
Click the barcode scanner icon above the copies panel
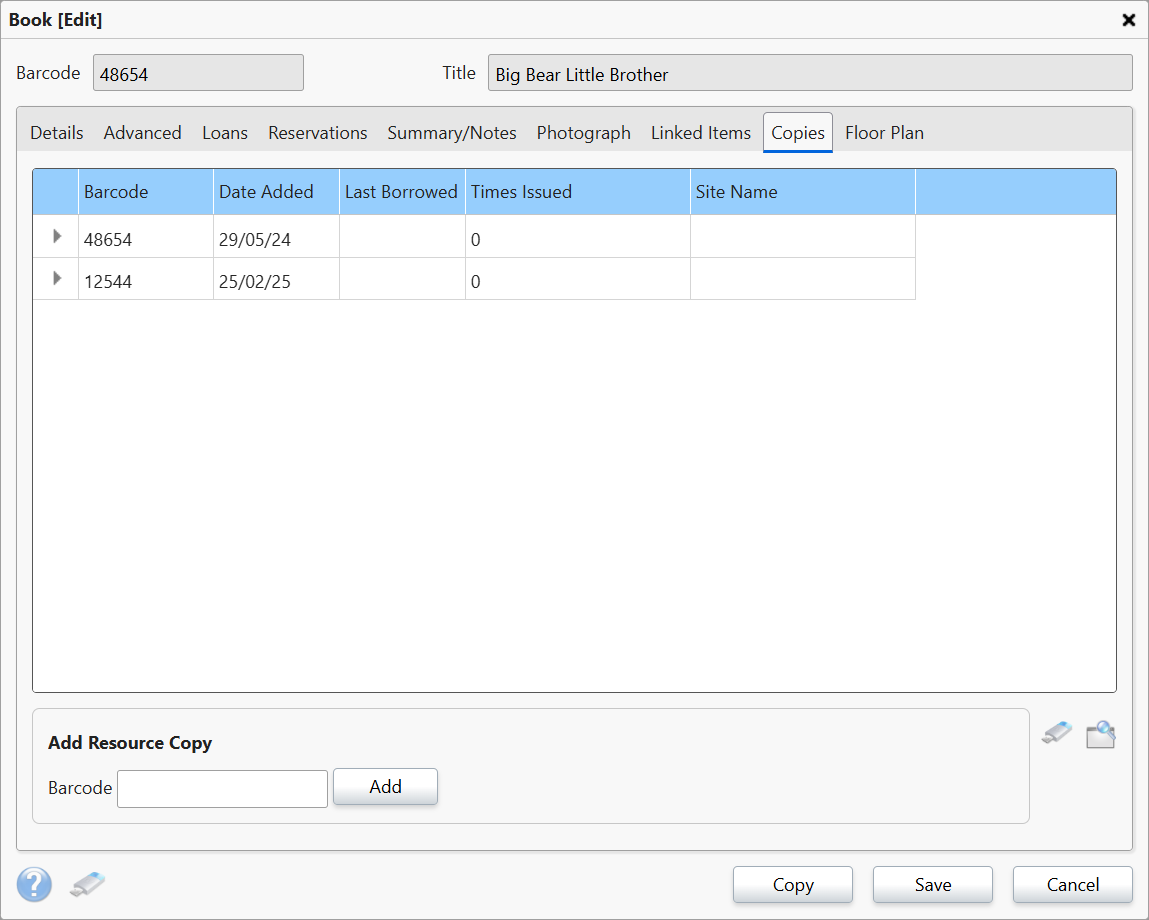click(1056, 733)
